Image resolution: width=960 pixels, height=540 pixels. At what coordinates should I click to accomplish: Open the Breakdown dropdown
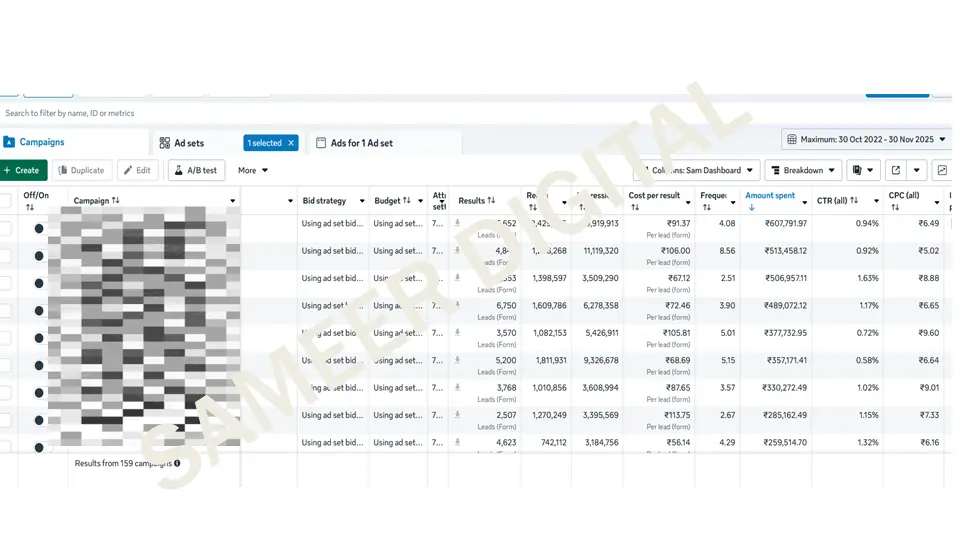(802, 171)
